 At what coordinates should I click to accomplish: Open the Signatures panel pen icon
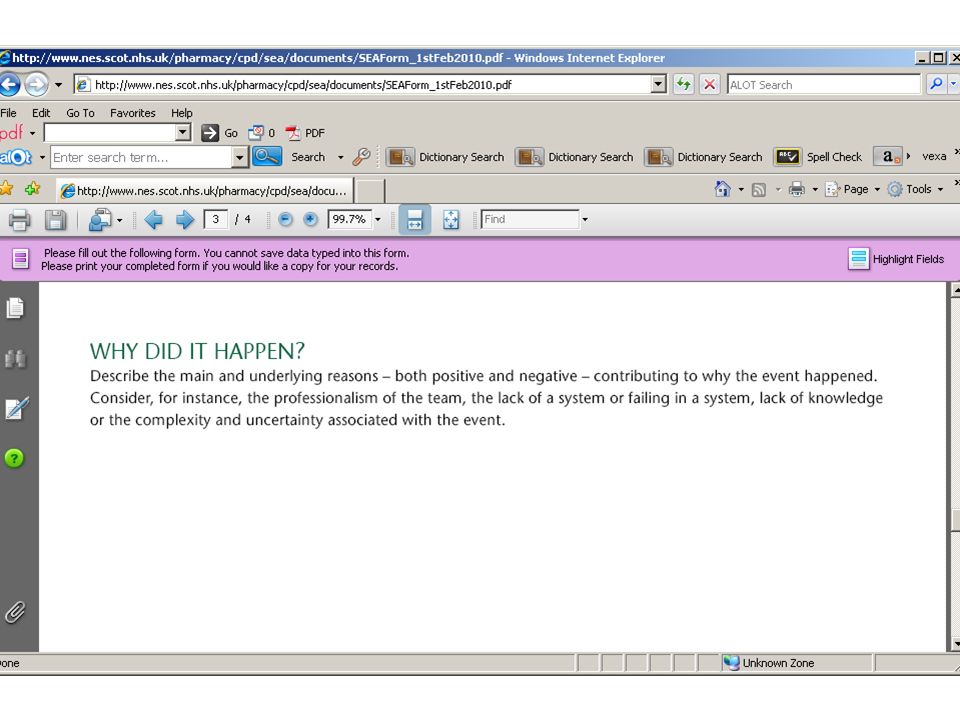pos(15,408)
